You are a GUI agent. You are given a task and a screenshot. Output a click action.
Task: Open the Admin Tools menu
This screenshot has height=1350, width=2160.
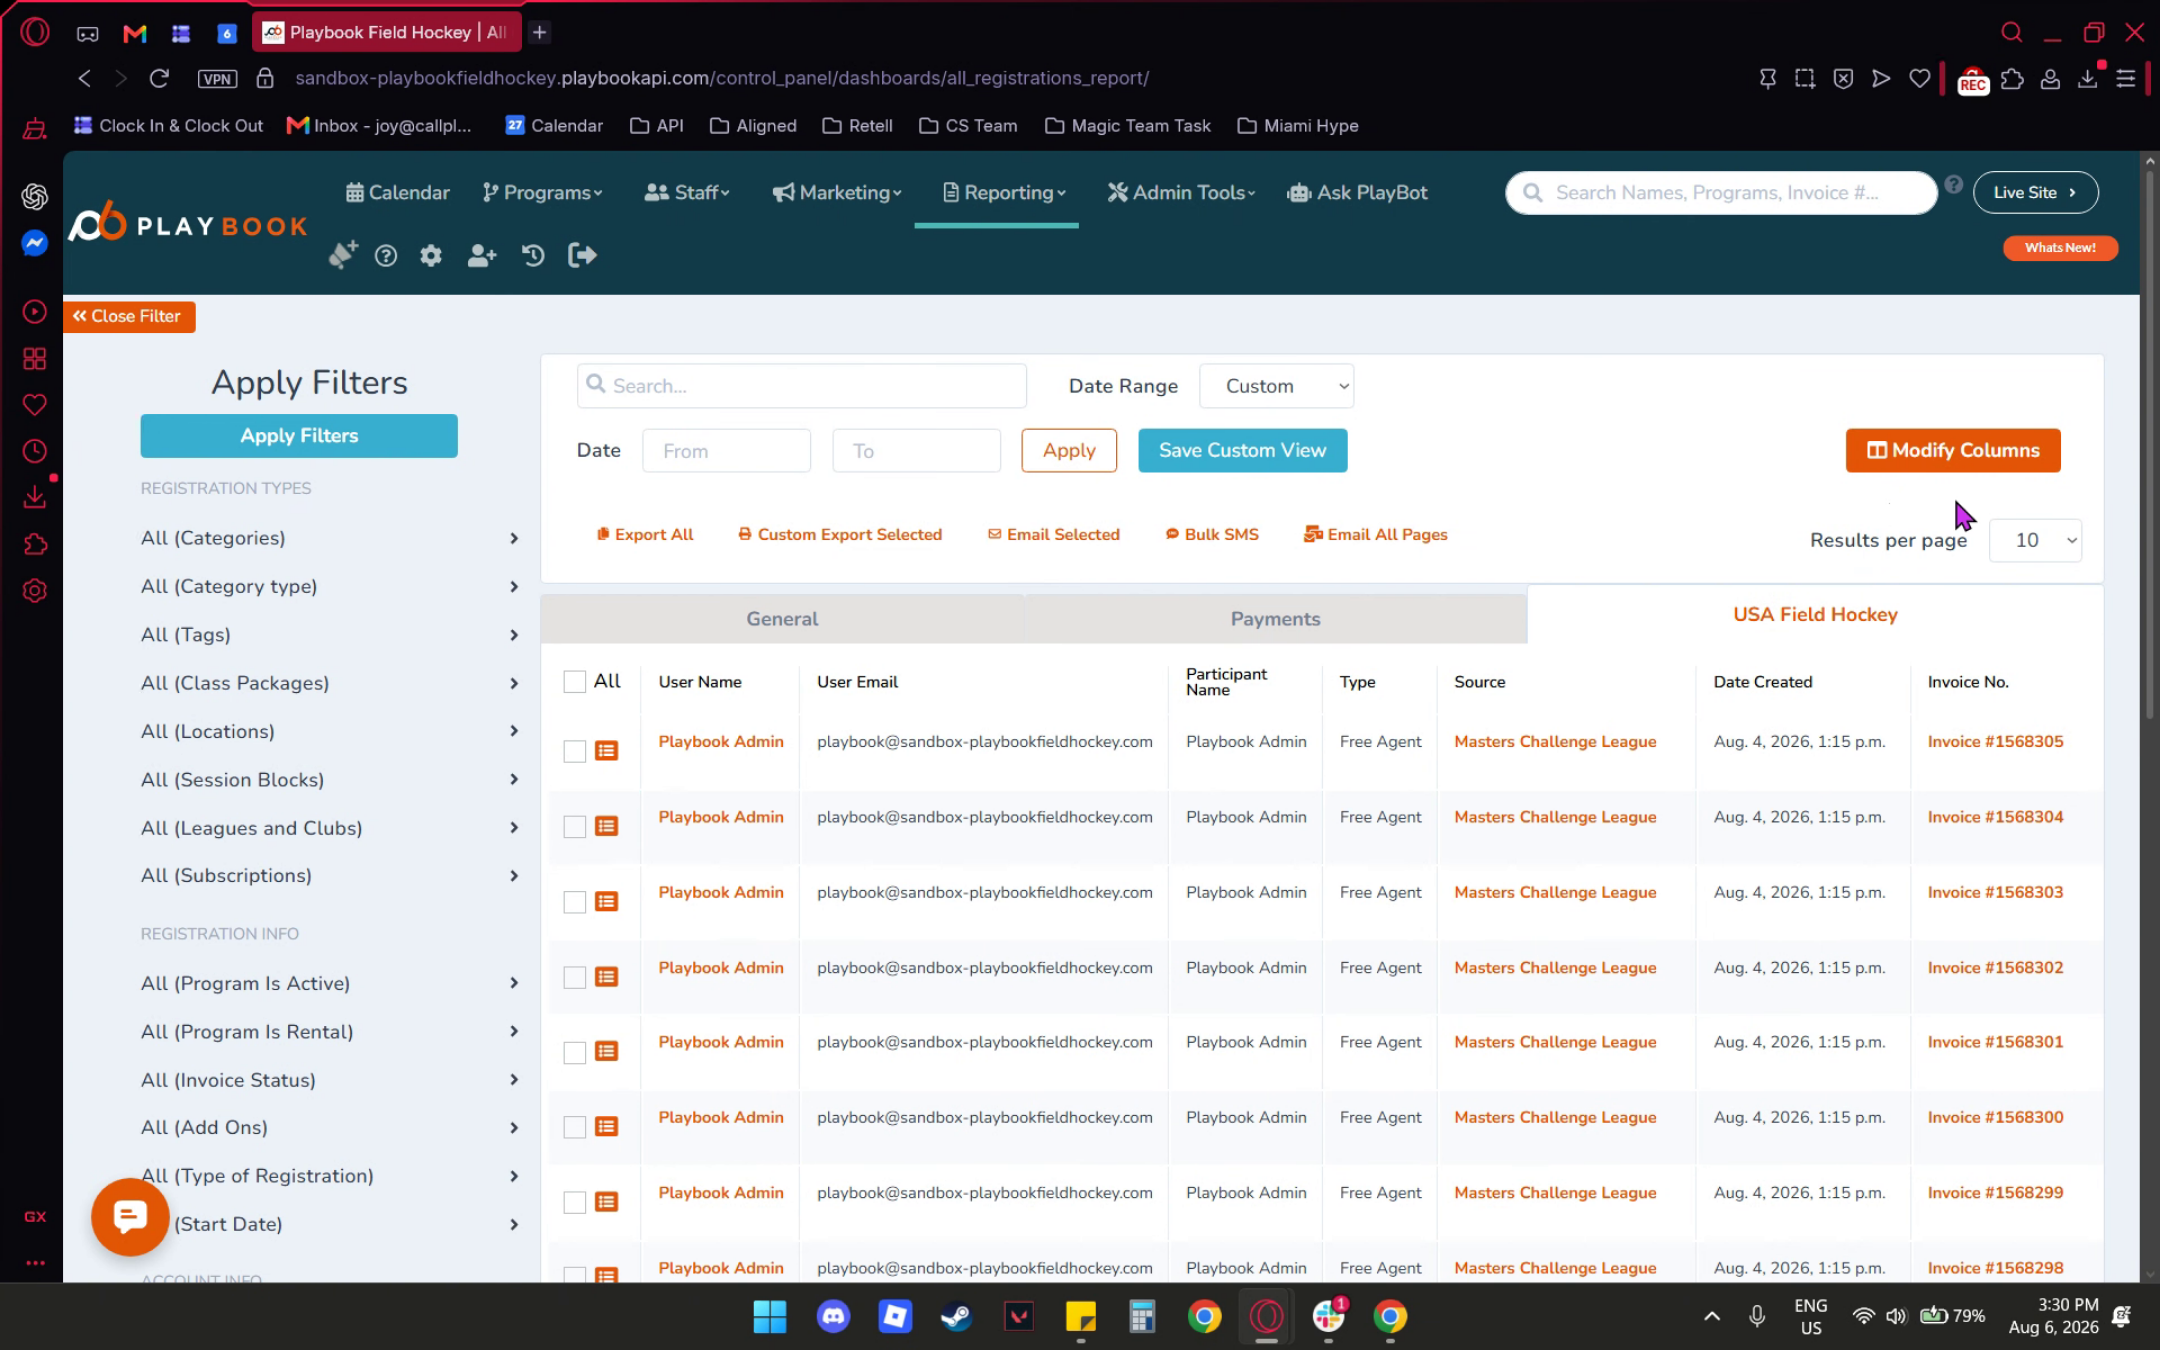click(1181, 192)
